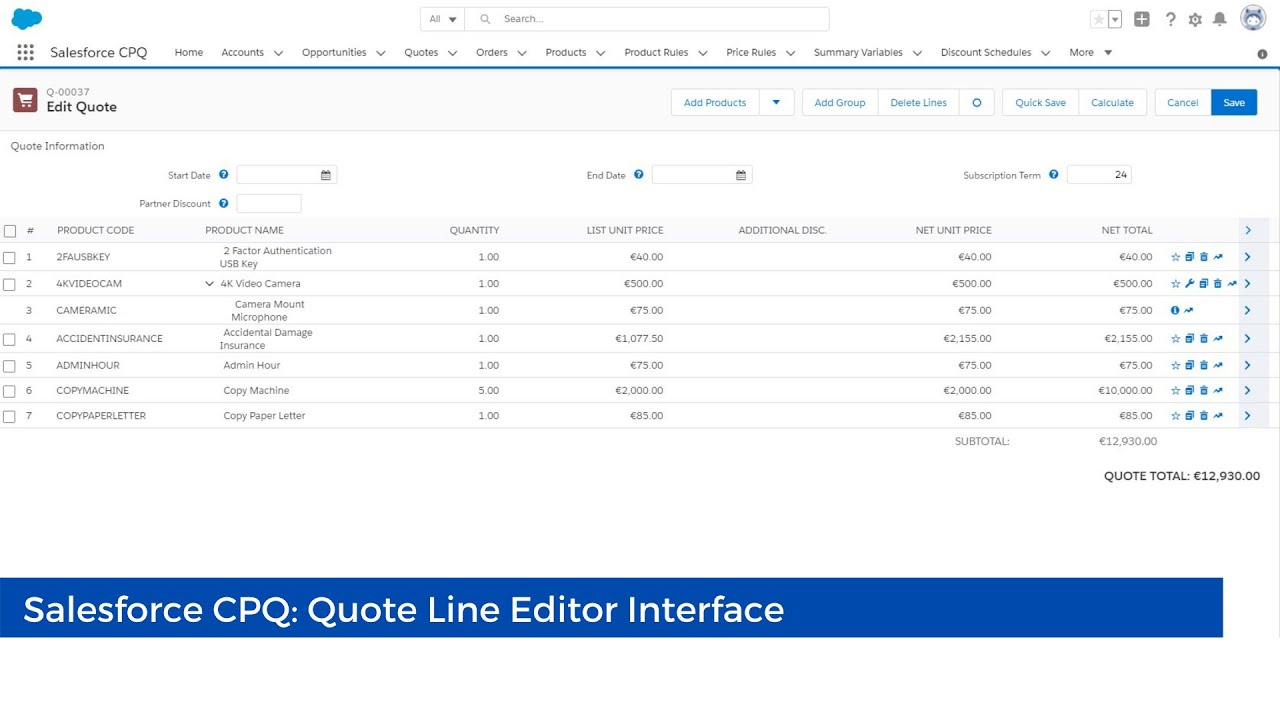Expand the More navigation menu

[1091, 52]
